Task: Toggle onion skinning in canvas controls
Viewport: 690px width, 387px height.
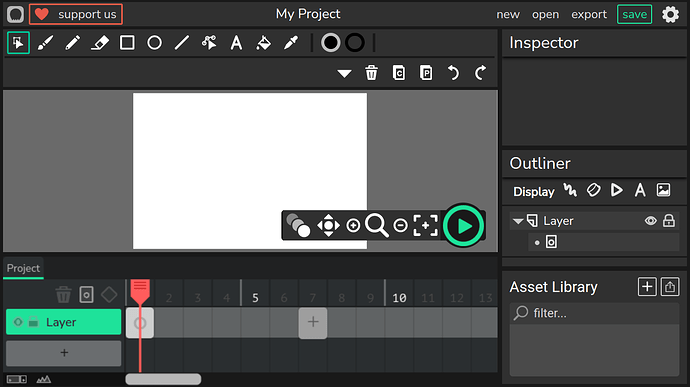Action: click(x=298, y=225)
